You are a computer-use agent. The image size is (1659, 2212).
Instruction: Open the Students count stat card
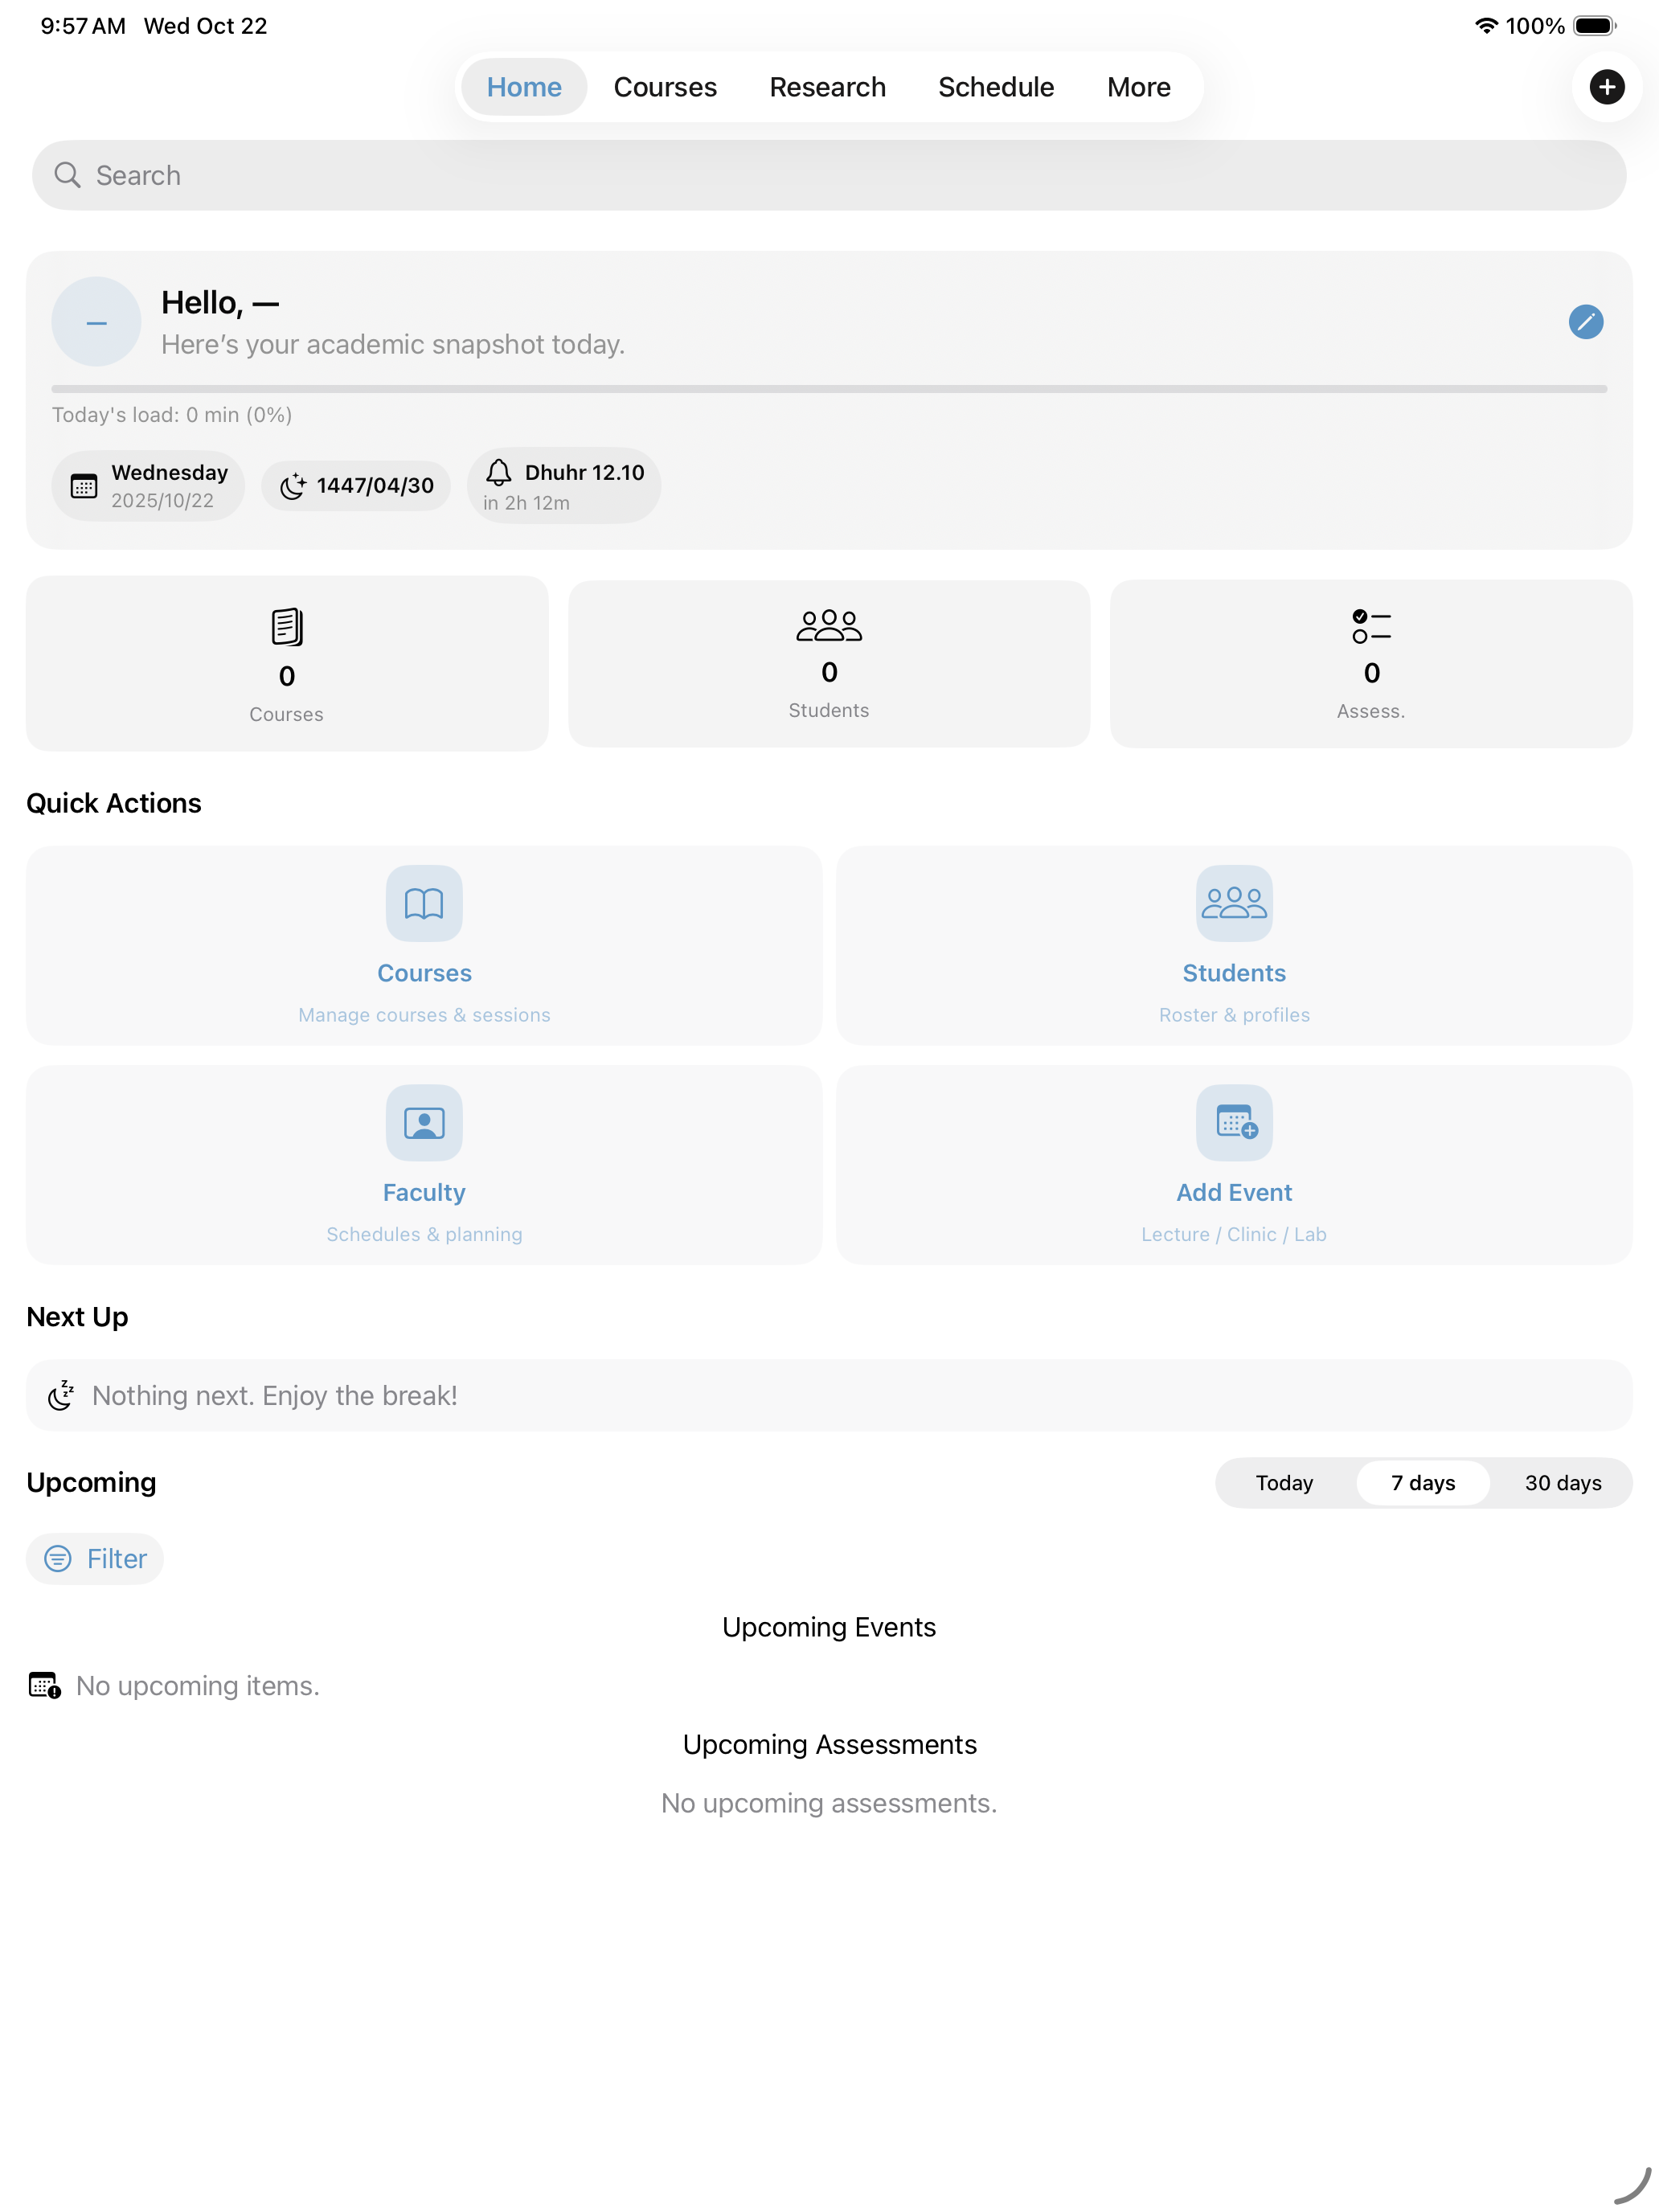[x=829, y=663]
